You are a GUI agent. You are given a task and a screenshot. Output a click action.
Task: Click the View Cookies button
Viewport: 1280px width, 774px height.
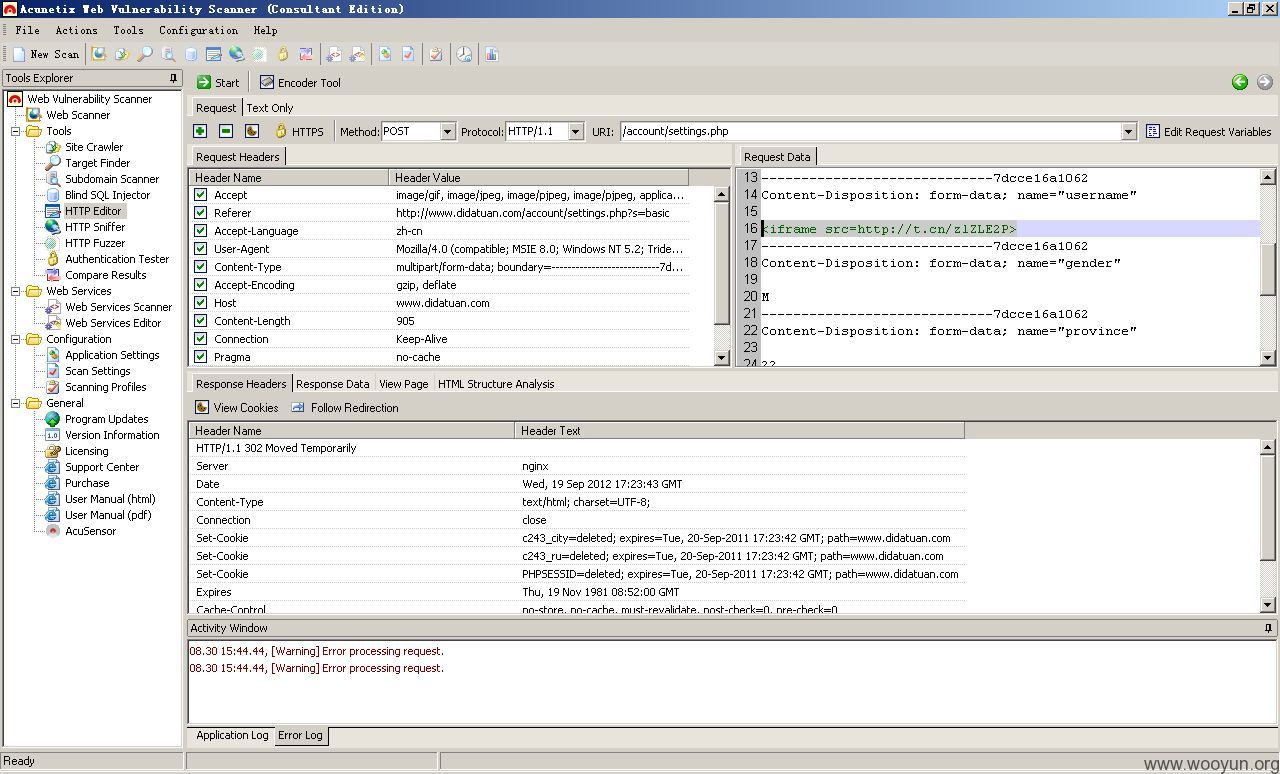pos(236,408)
